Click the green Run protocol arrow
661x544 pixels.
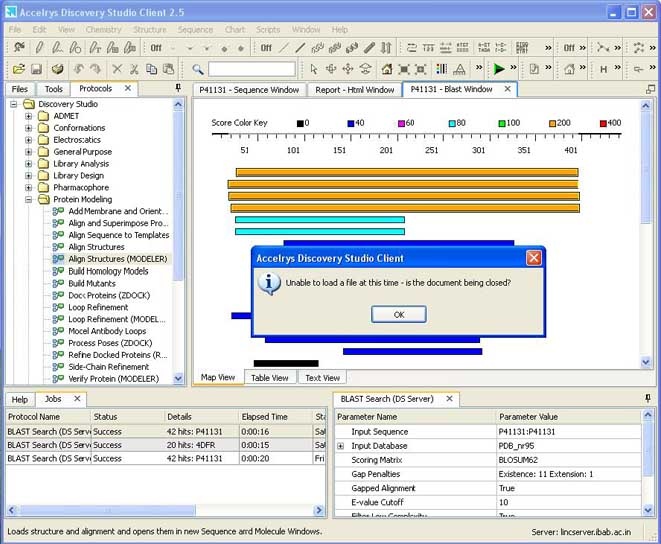499,68
